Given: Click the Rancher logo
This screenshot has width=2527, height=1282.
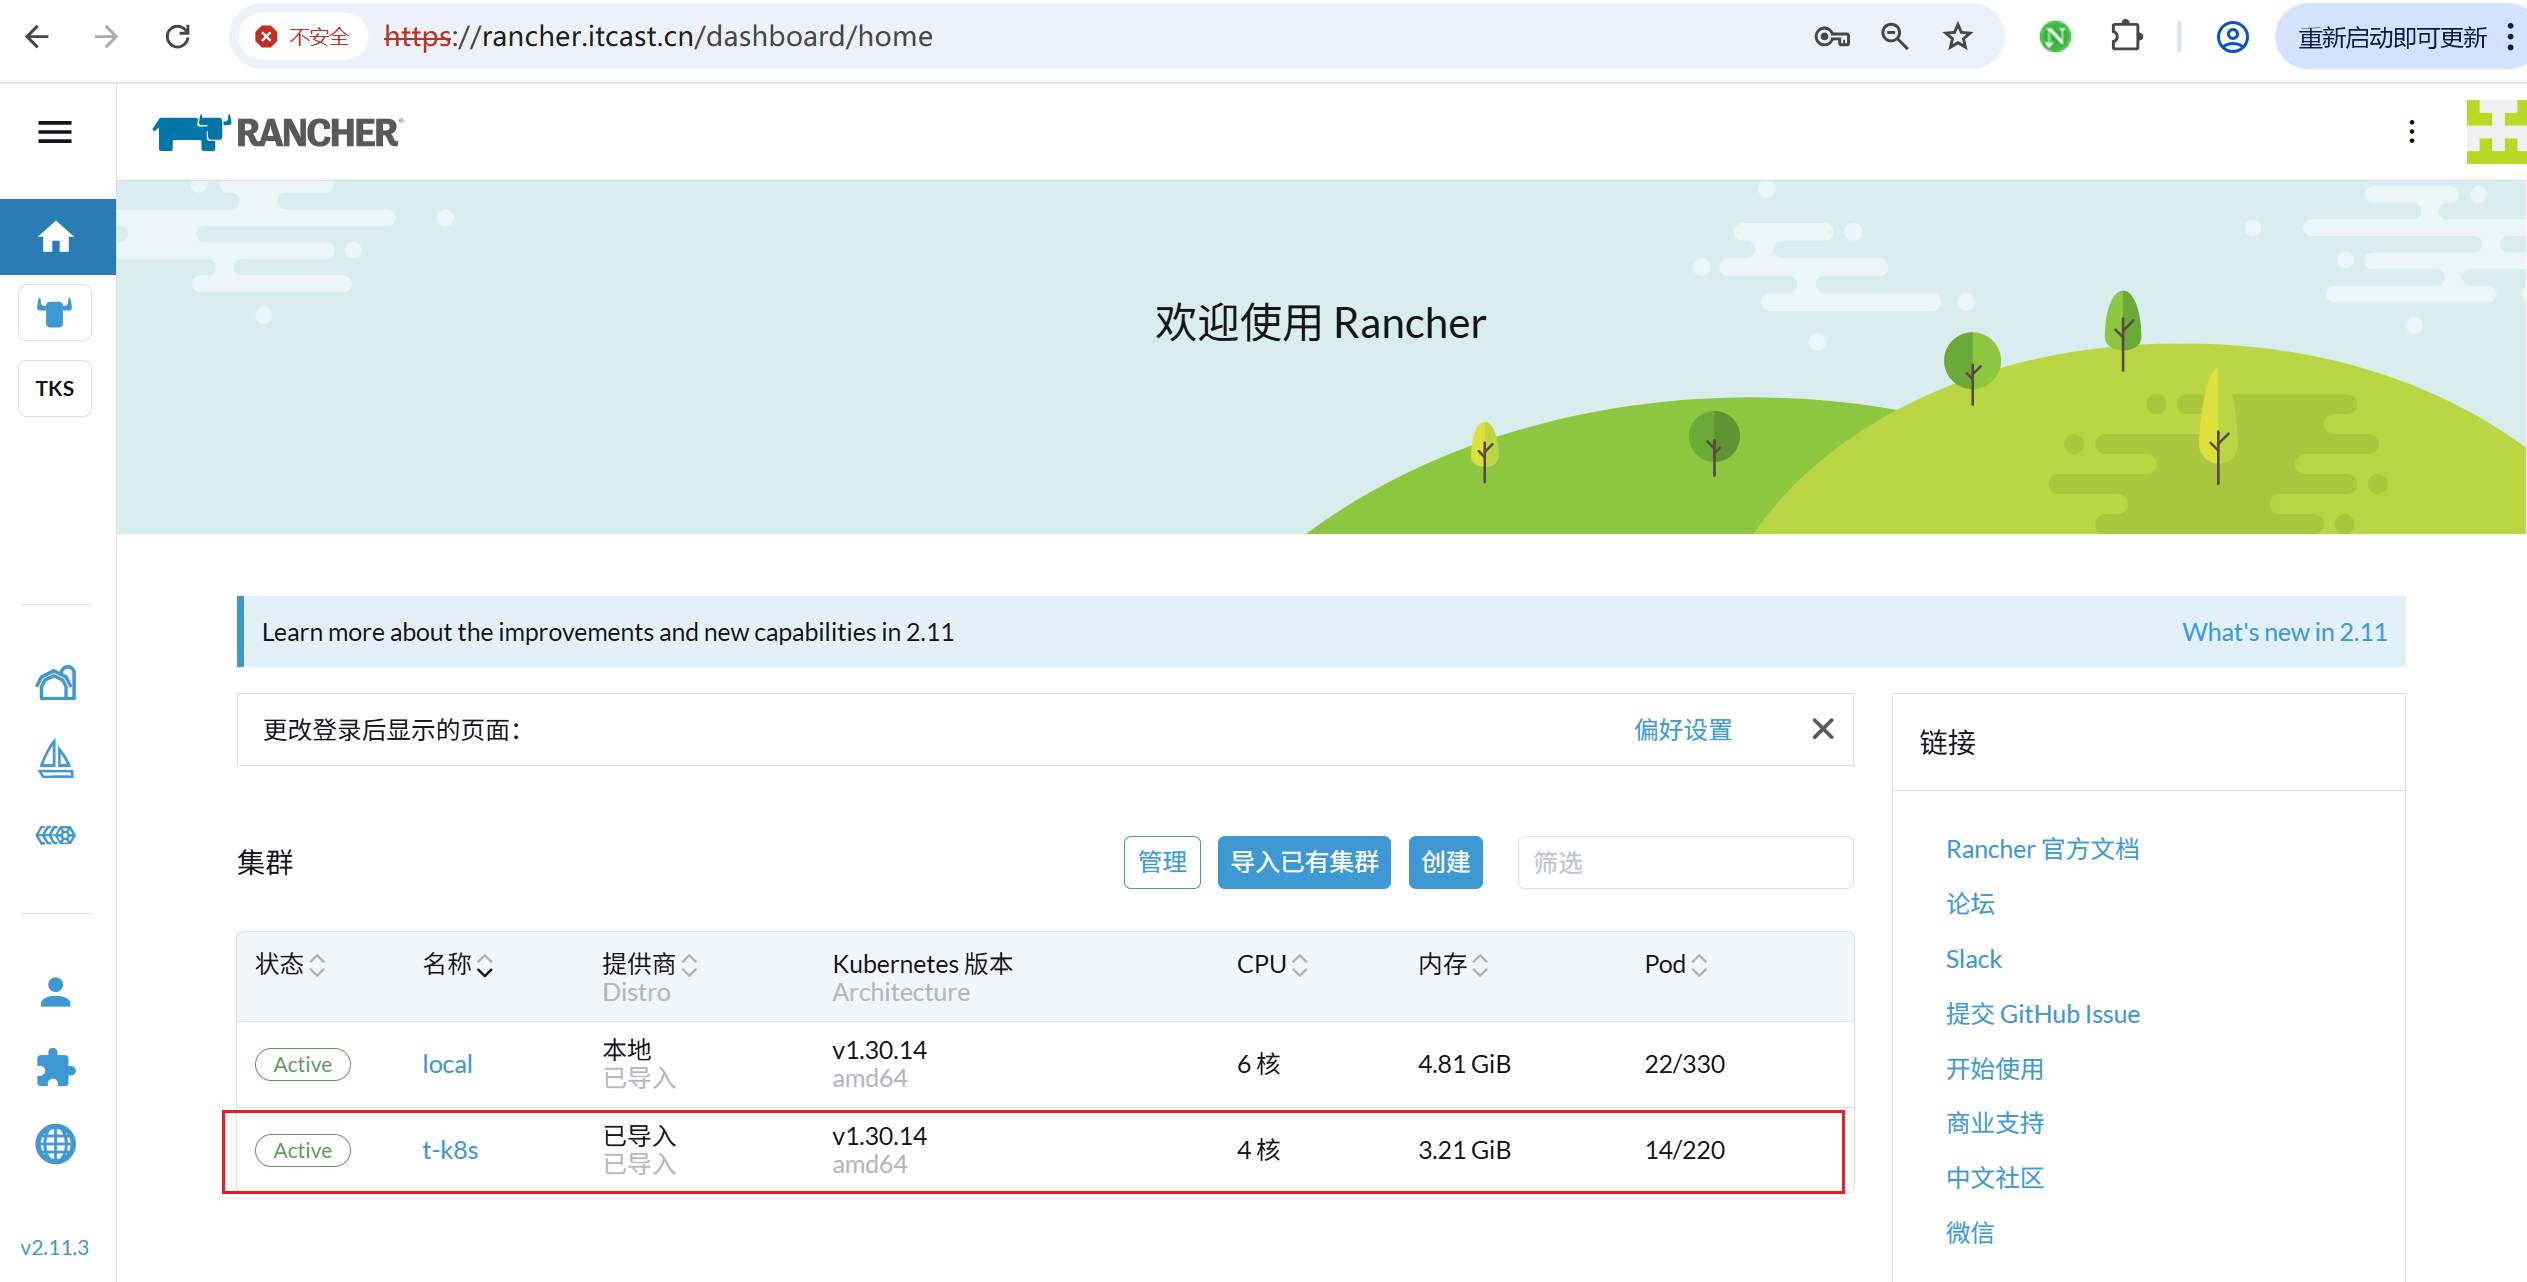Looking at the screenshot, I should pyautogui.click(x=277, y=132).
